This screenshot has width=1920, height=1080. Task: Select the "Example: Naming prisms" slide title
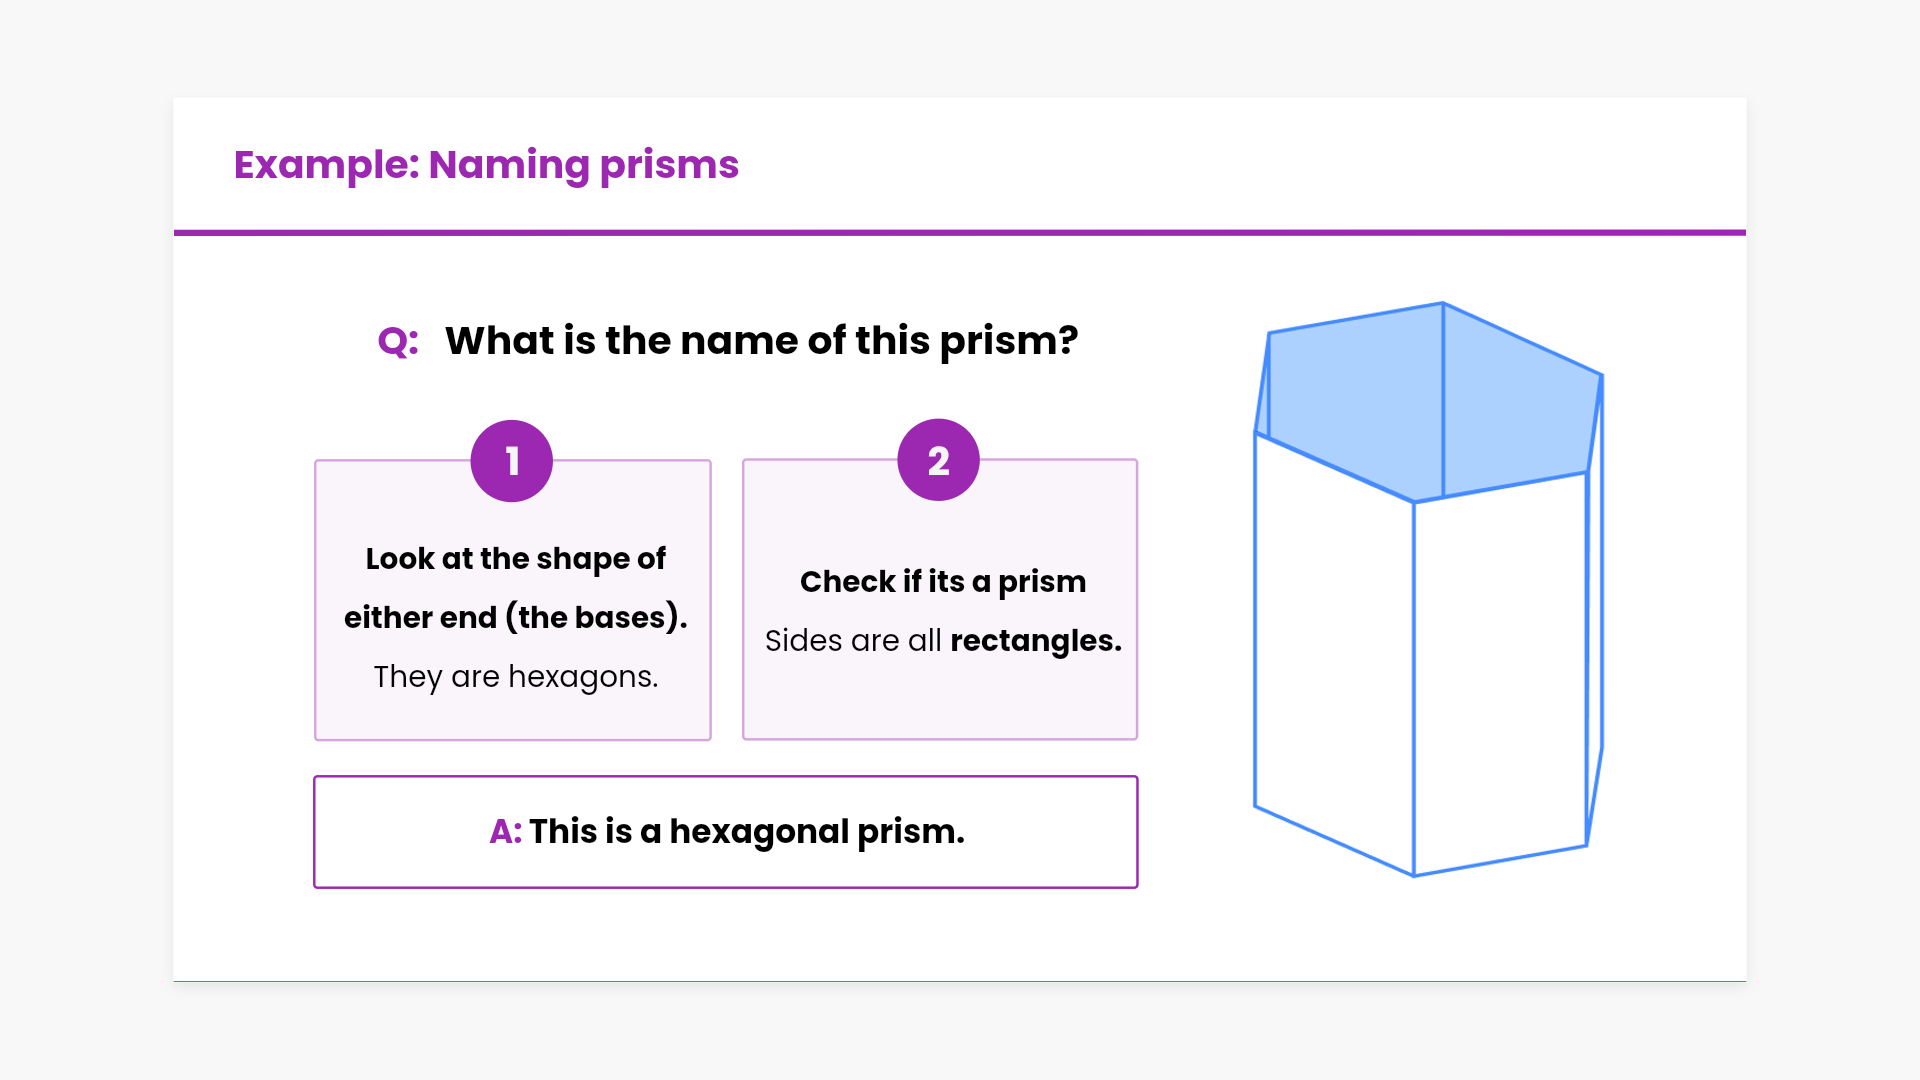(486, 165)
